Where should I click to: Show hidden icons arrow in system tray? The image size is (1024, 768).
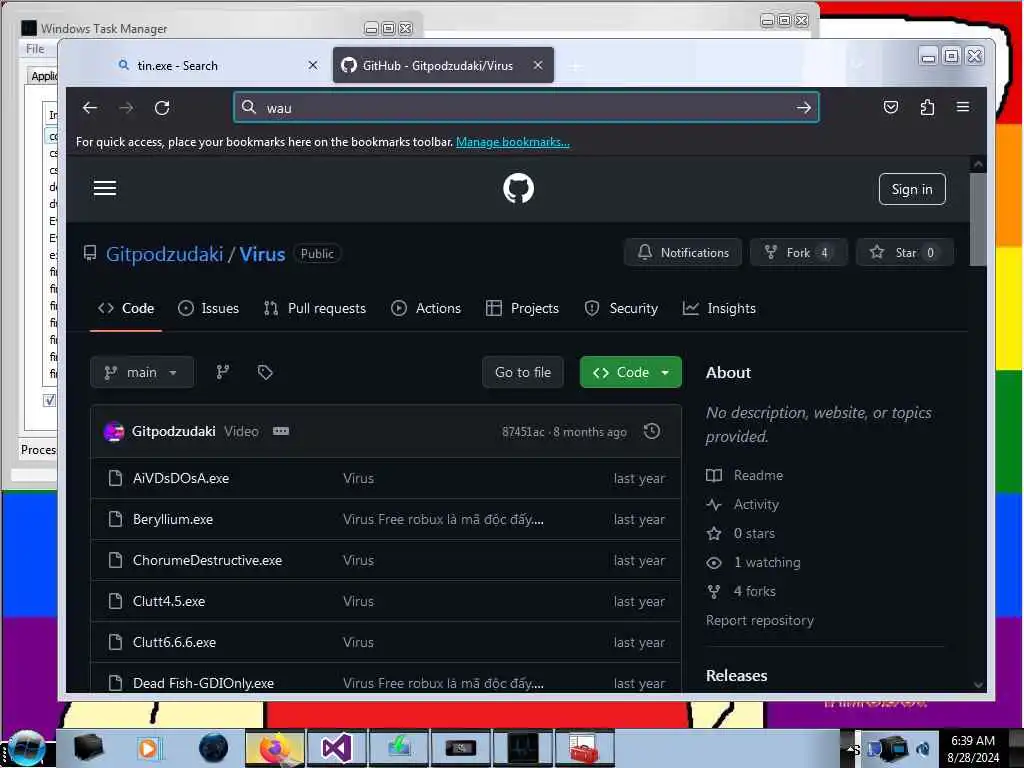(850, 748)
